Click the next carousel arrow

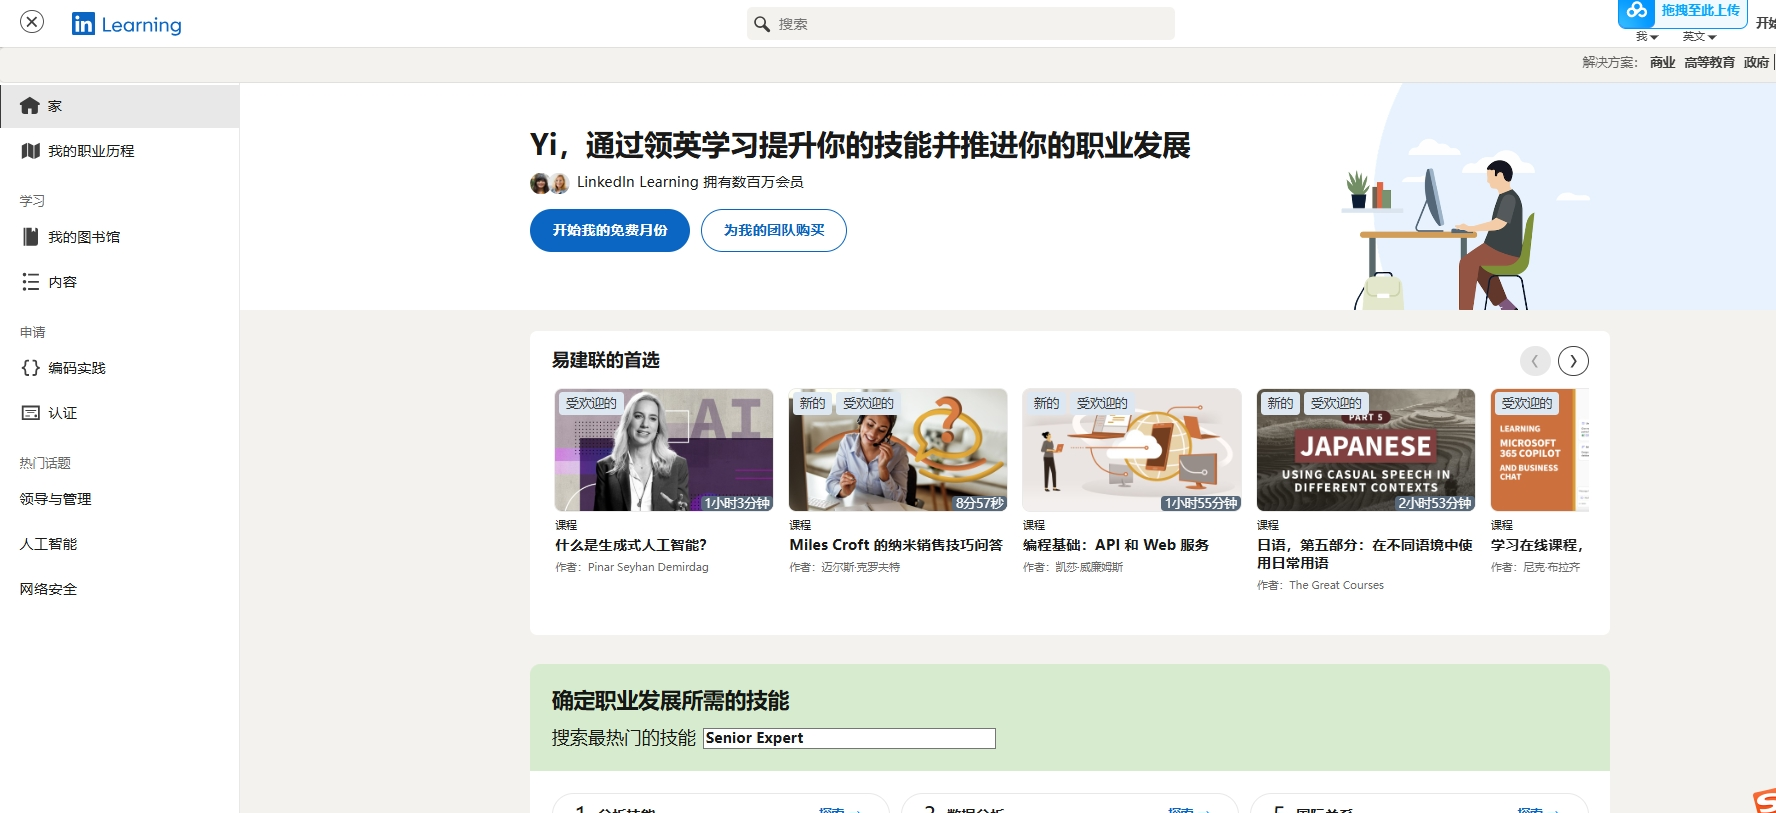pos(1573,361)
